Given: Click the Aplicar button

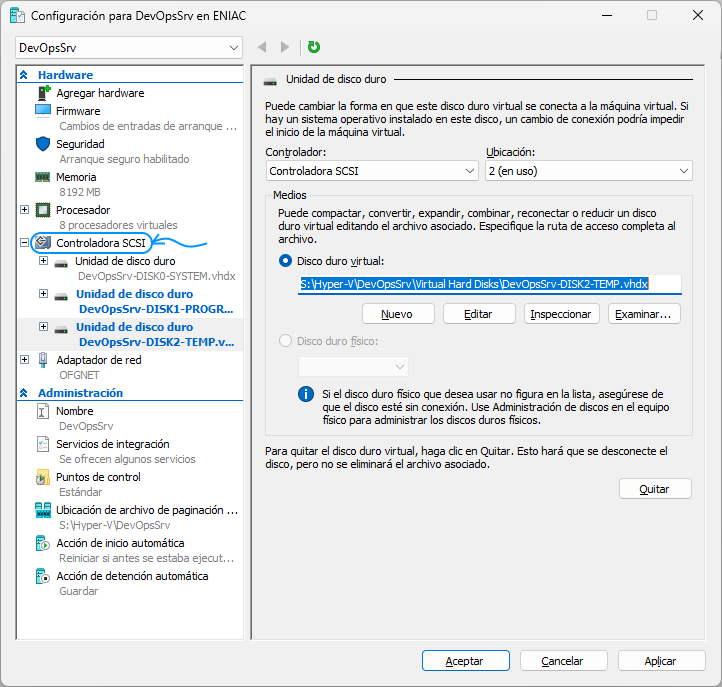Looking at the screenshot, I should tap(661, 661).
